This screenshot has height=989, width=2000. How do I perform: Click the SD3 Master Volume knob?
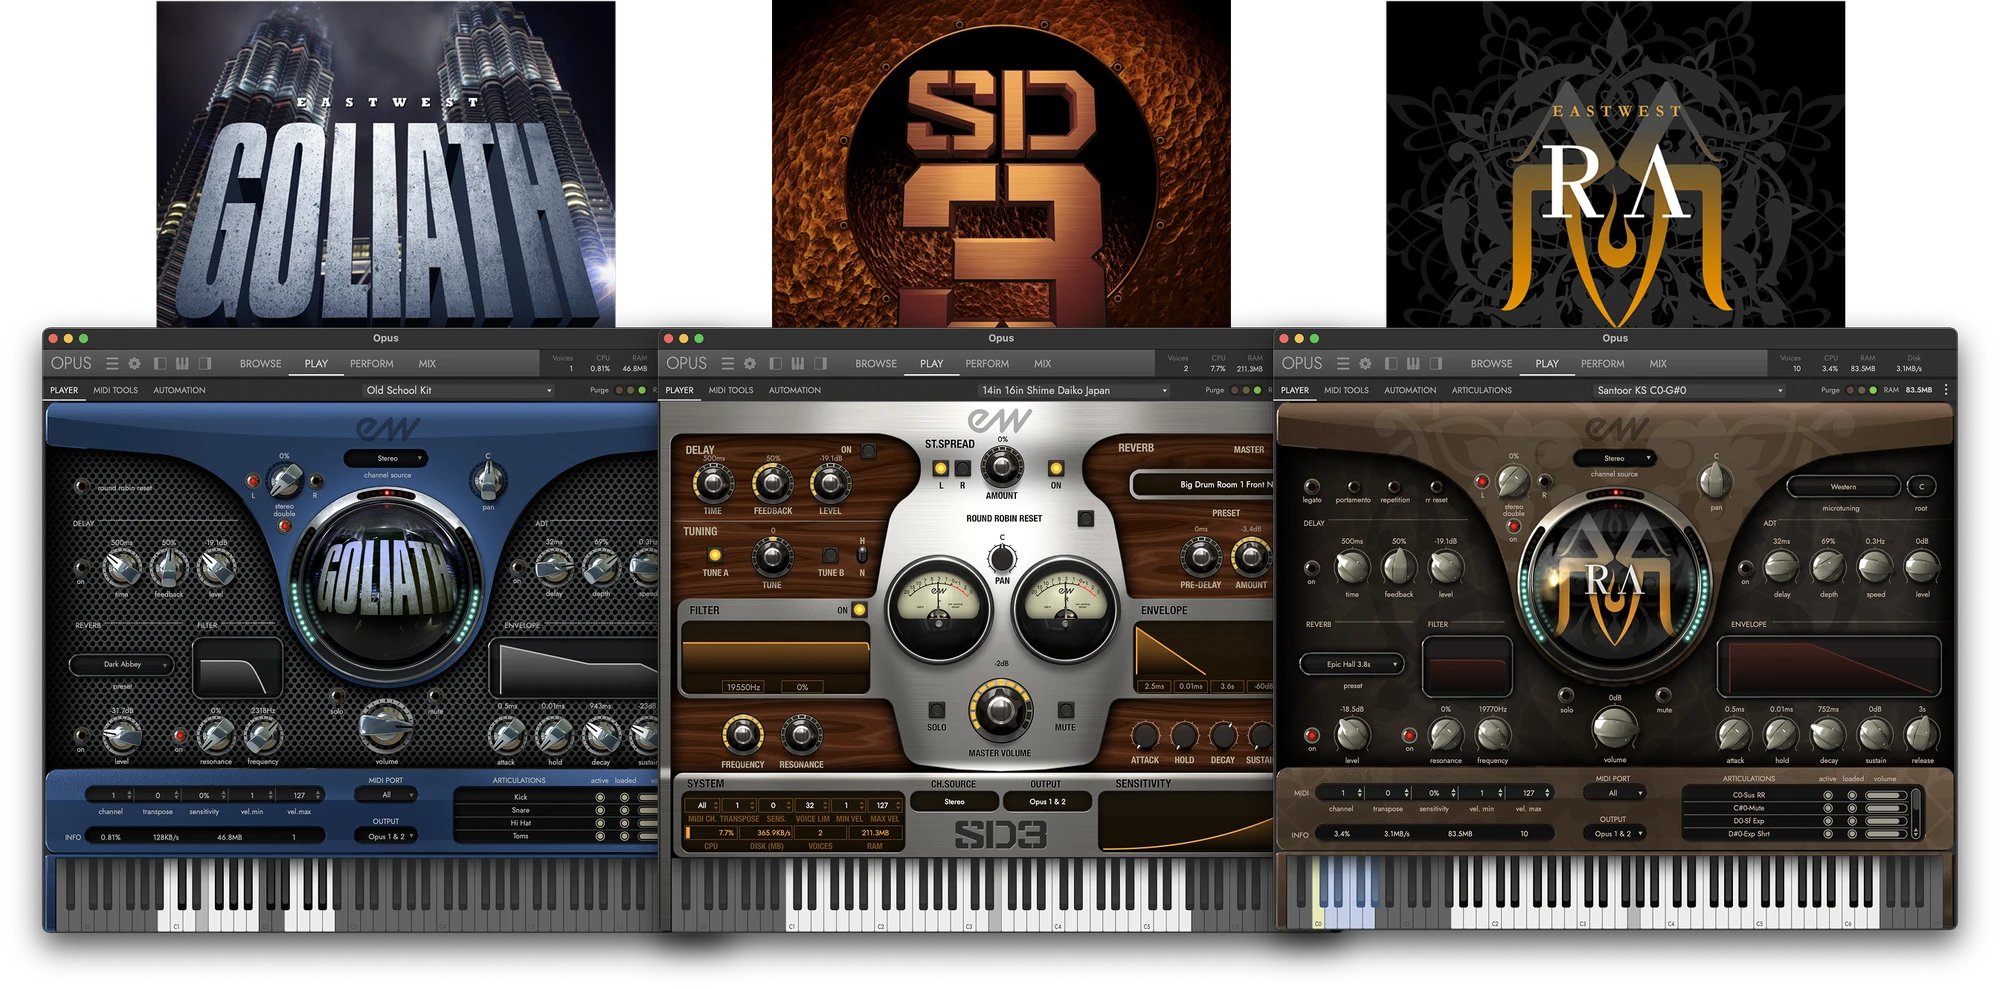[999, 711]
